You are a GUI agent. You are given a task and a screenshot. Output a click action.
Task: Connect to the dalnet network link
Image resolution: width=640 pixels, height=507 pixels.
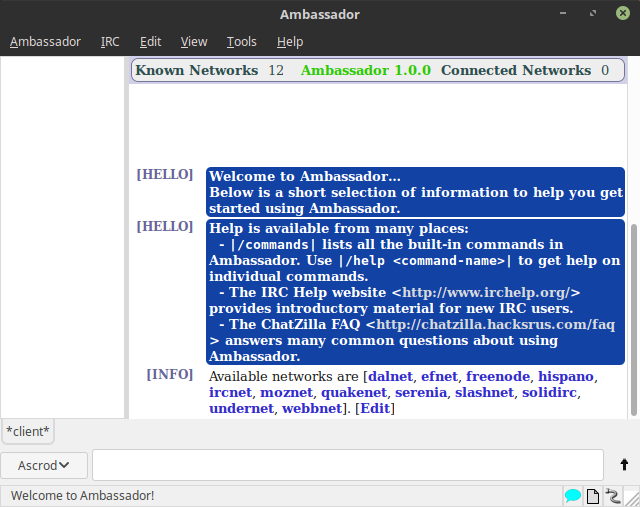click(390, 376)
